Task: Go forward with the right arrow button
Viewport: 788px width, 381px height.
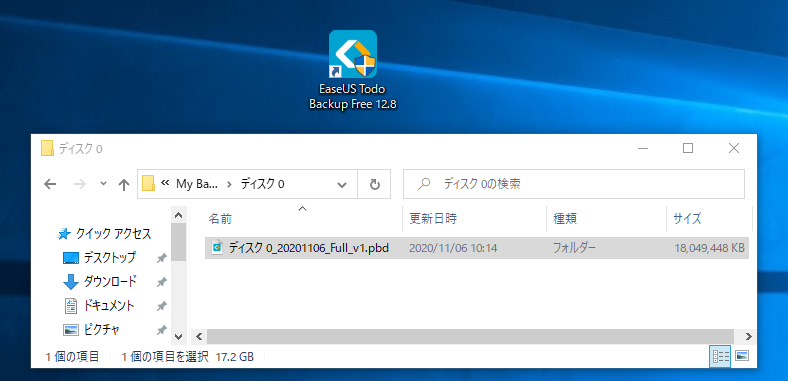Action: pyautogui.click(x=80, y=184)
